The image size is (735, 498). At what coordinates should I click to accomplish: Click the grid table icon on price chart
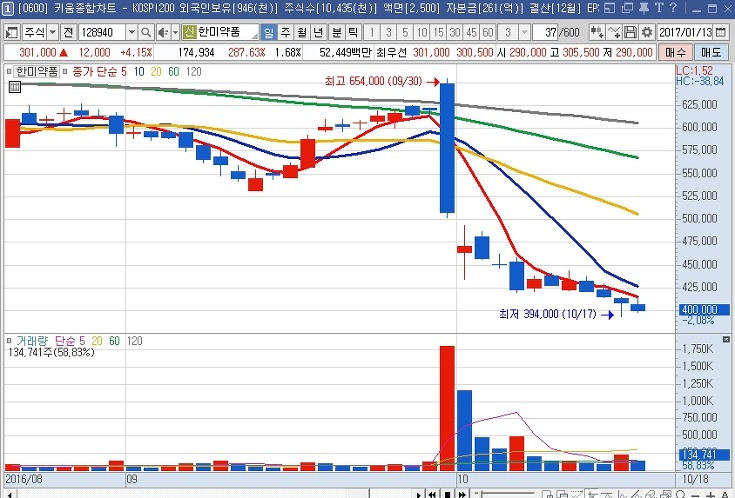coord(15,87)
